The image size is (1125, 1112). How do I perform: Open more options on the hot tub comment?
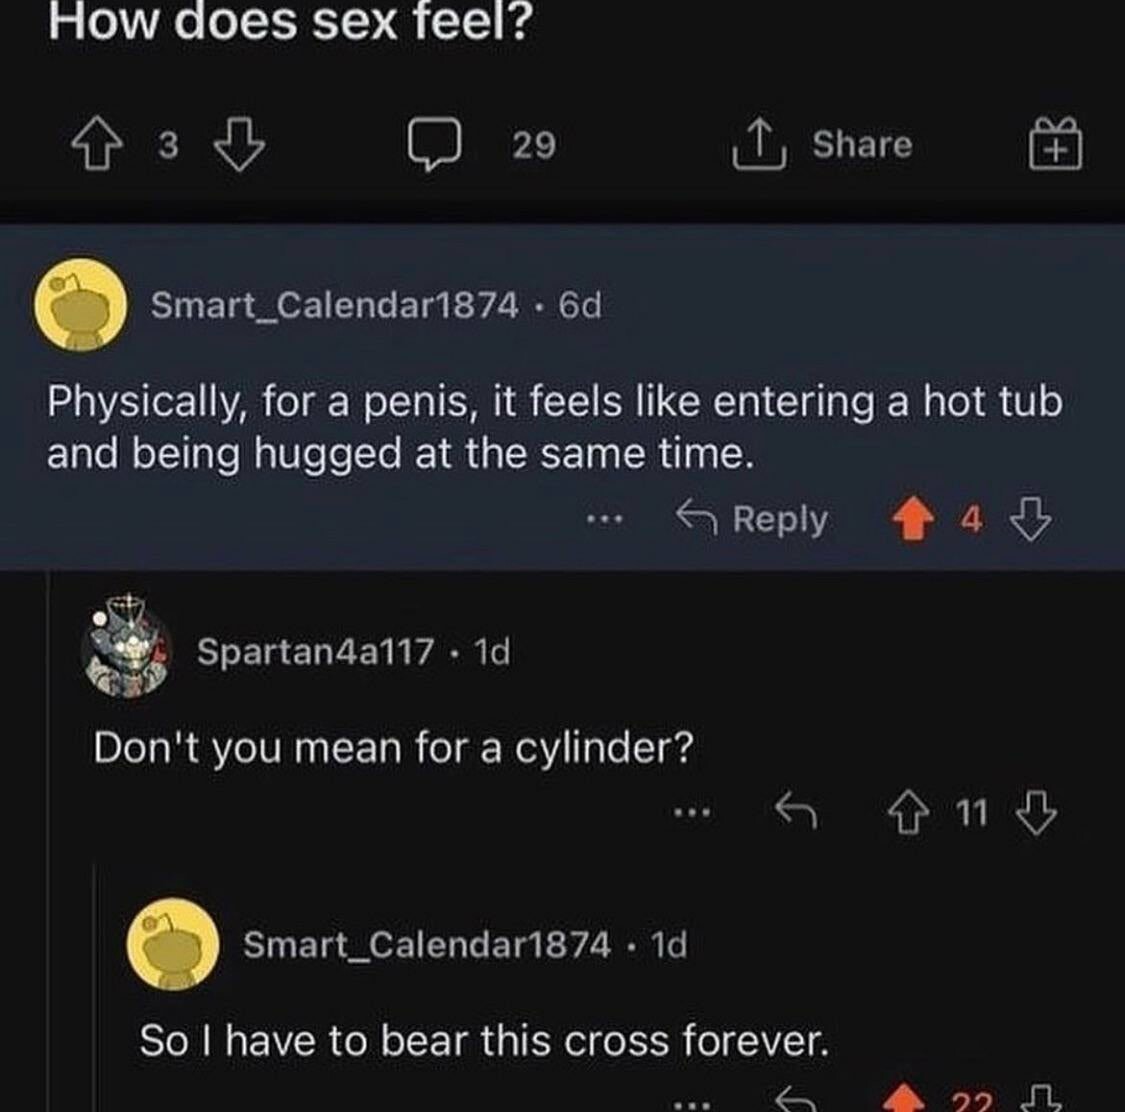coord(606,520)
